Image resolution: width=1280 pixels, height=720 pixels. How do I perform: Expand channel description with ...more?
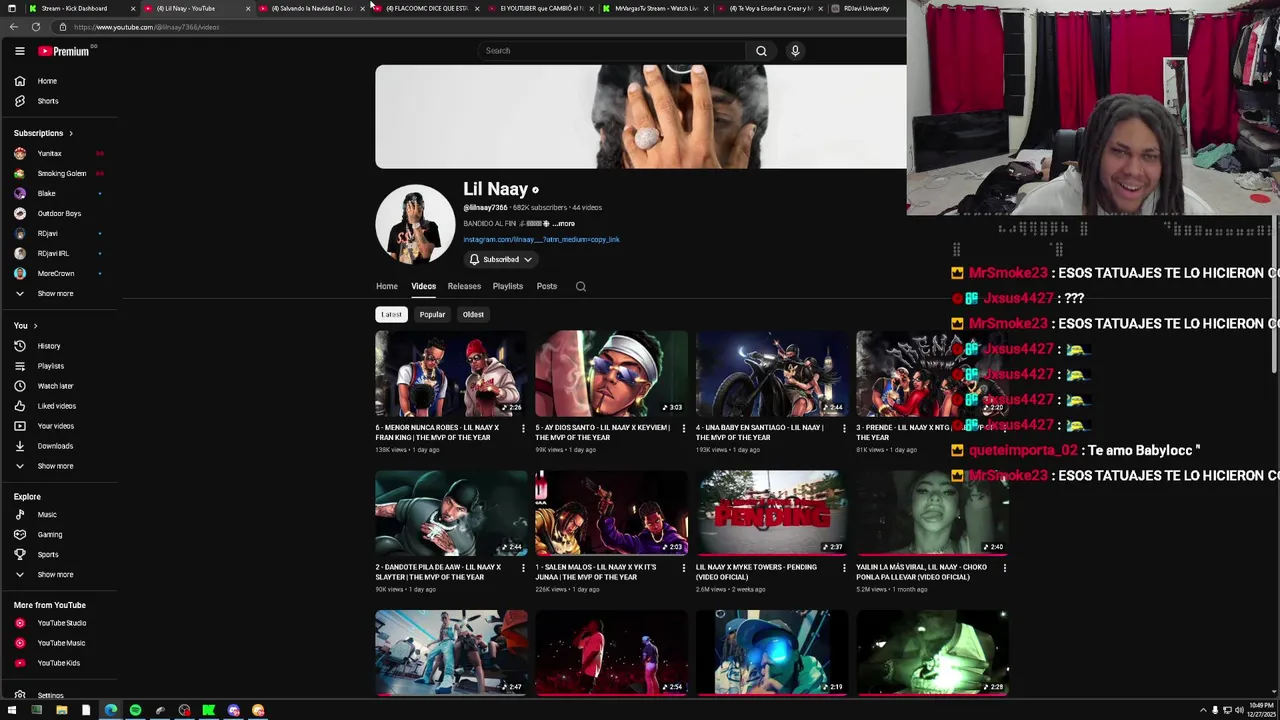tap(564, 224)
